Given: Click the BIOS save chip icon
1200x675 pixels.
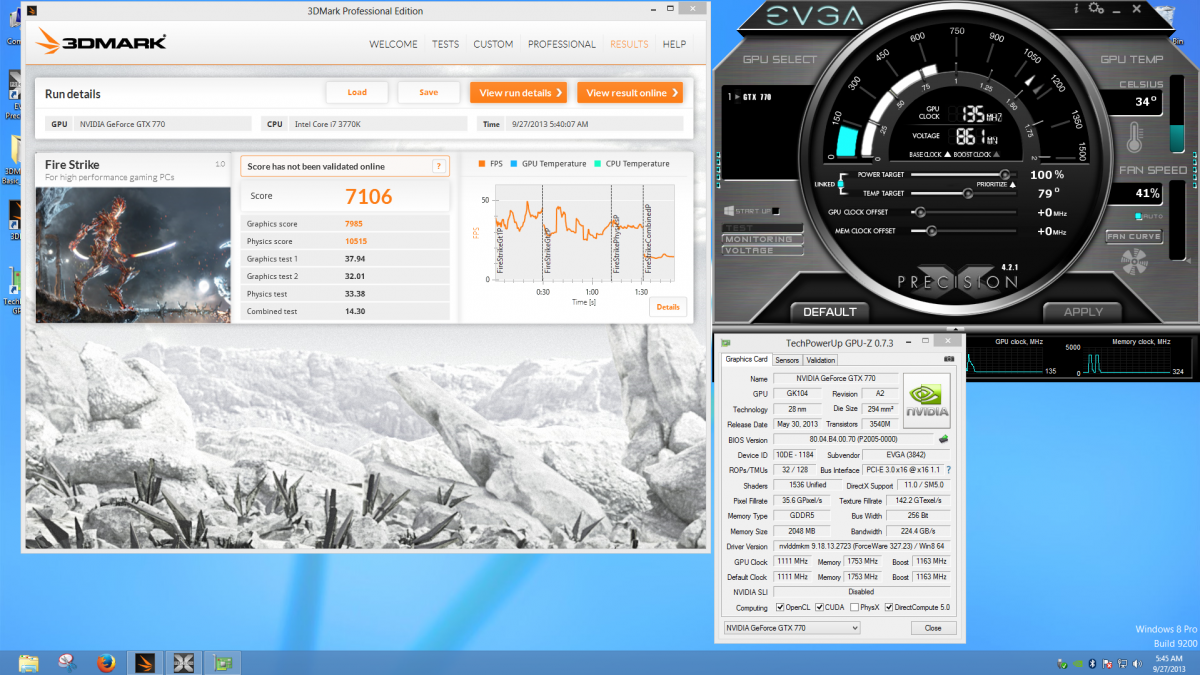Looking at the screenshot, I should click(x=942, y=439).
